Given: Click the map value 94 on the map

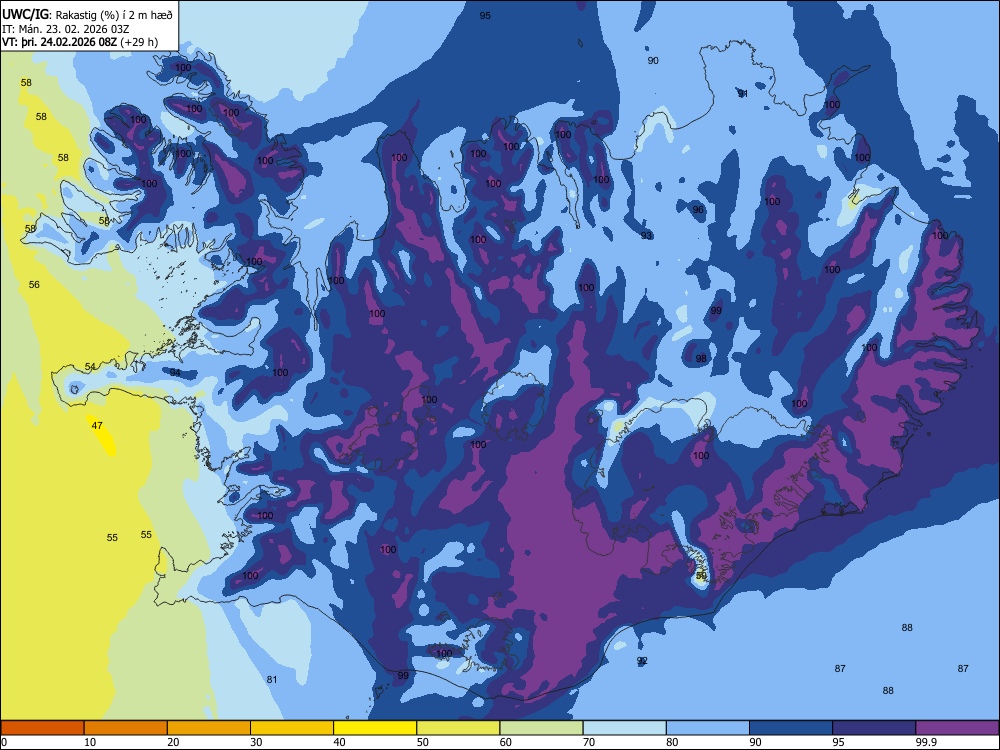Looking at the screenshot, I should 175,372.
